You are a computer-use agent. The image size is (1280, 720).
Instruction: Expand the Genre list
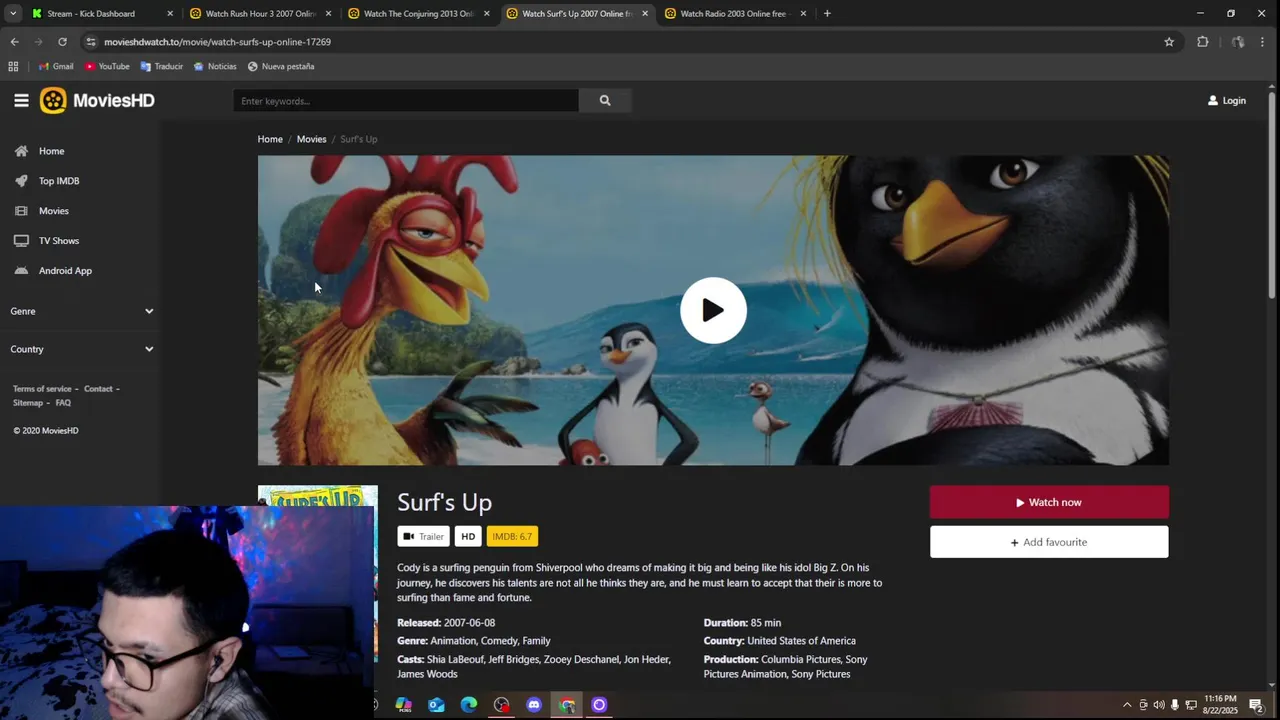coord(82,311)
